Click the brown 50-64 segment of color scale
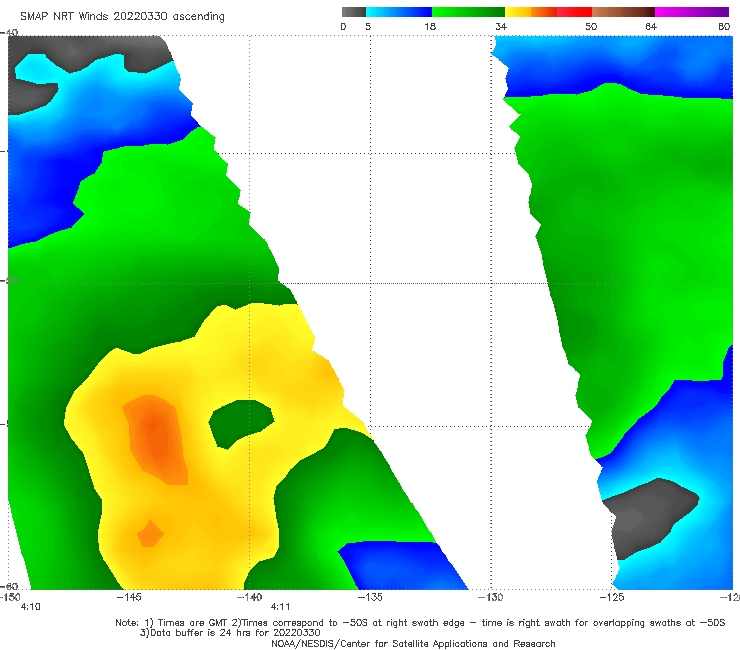740x650 pixels. pos(623,12)
